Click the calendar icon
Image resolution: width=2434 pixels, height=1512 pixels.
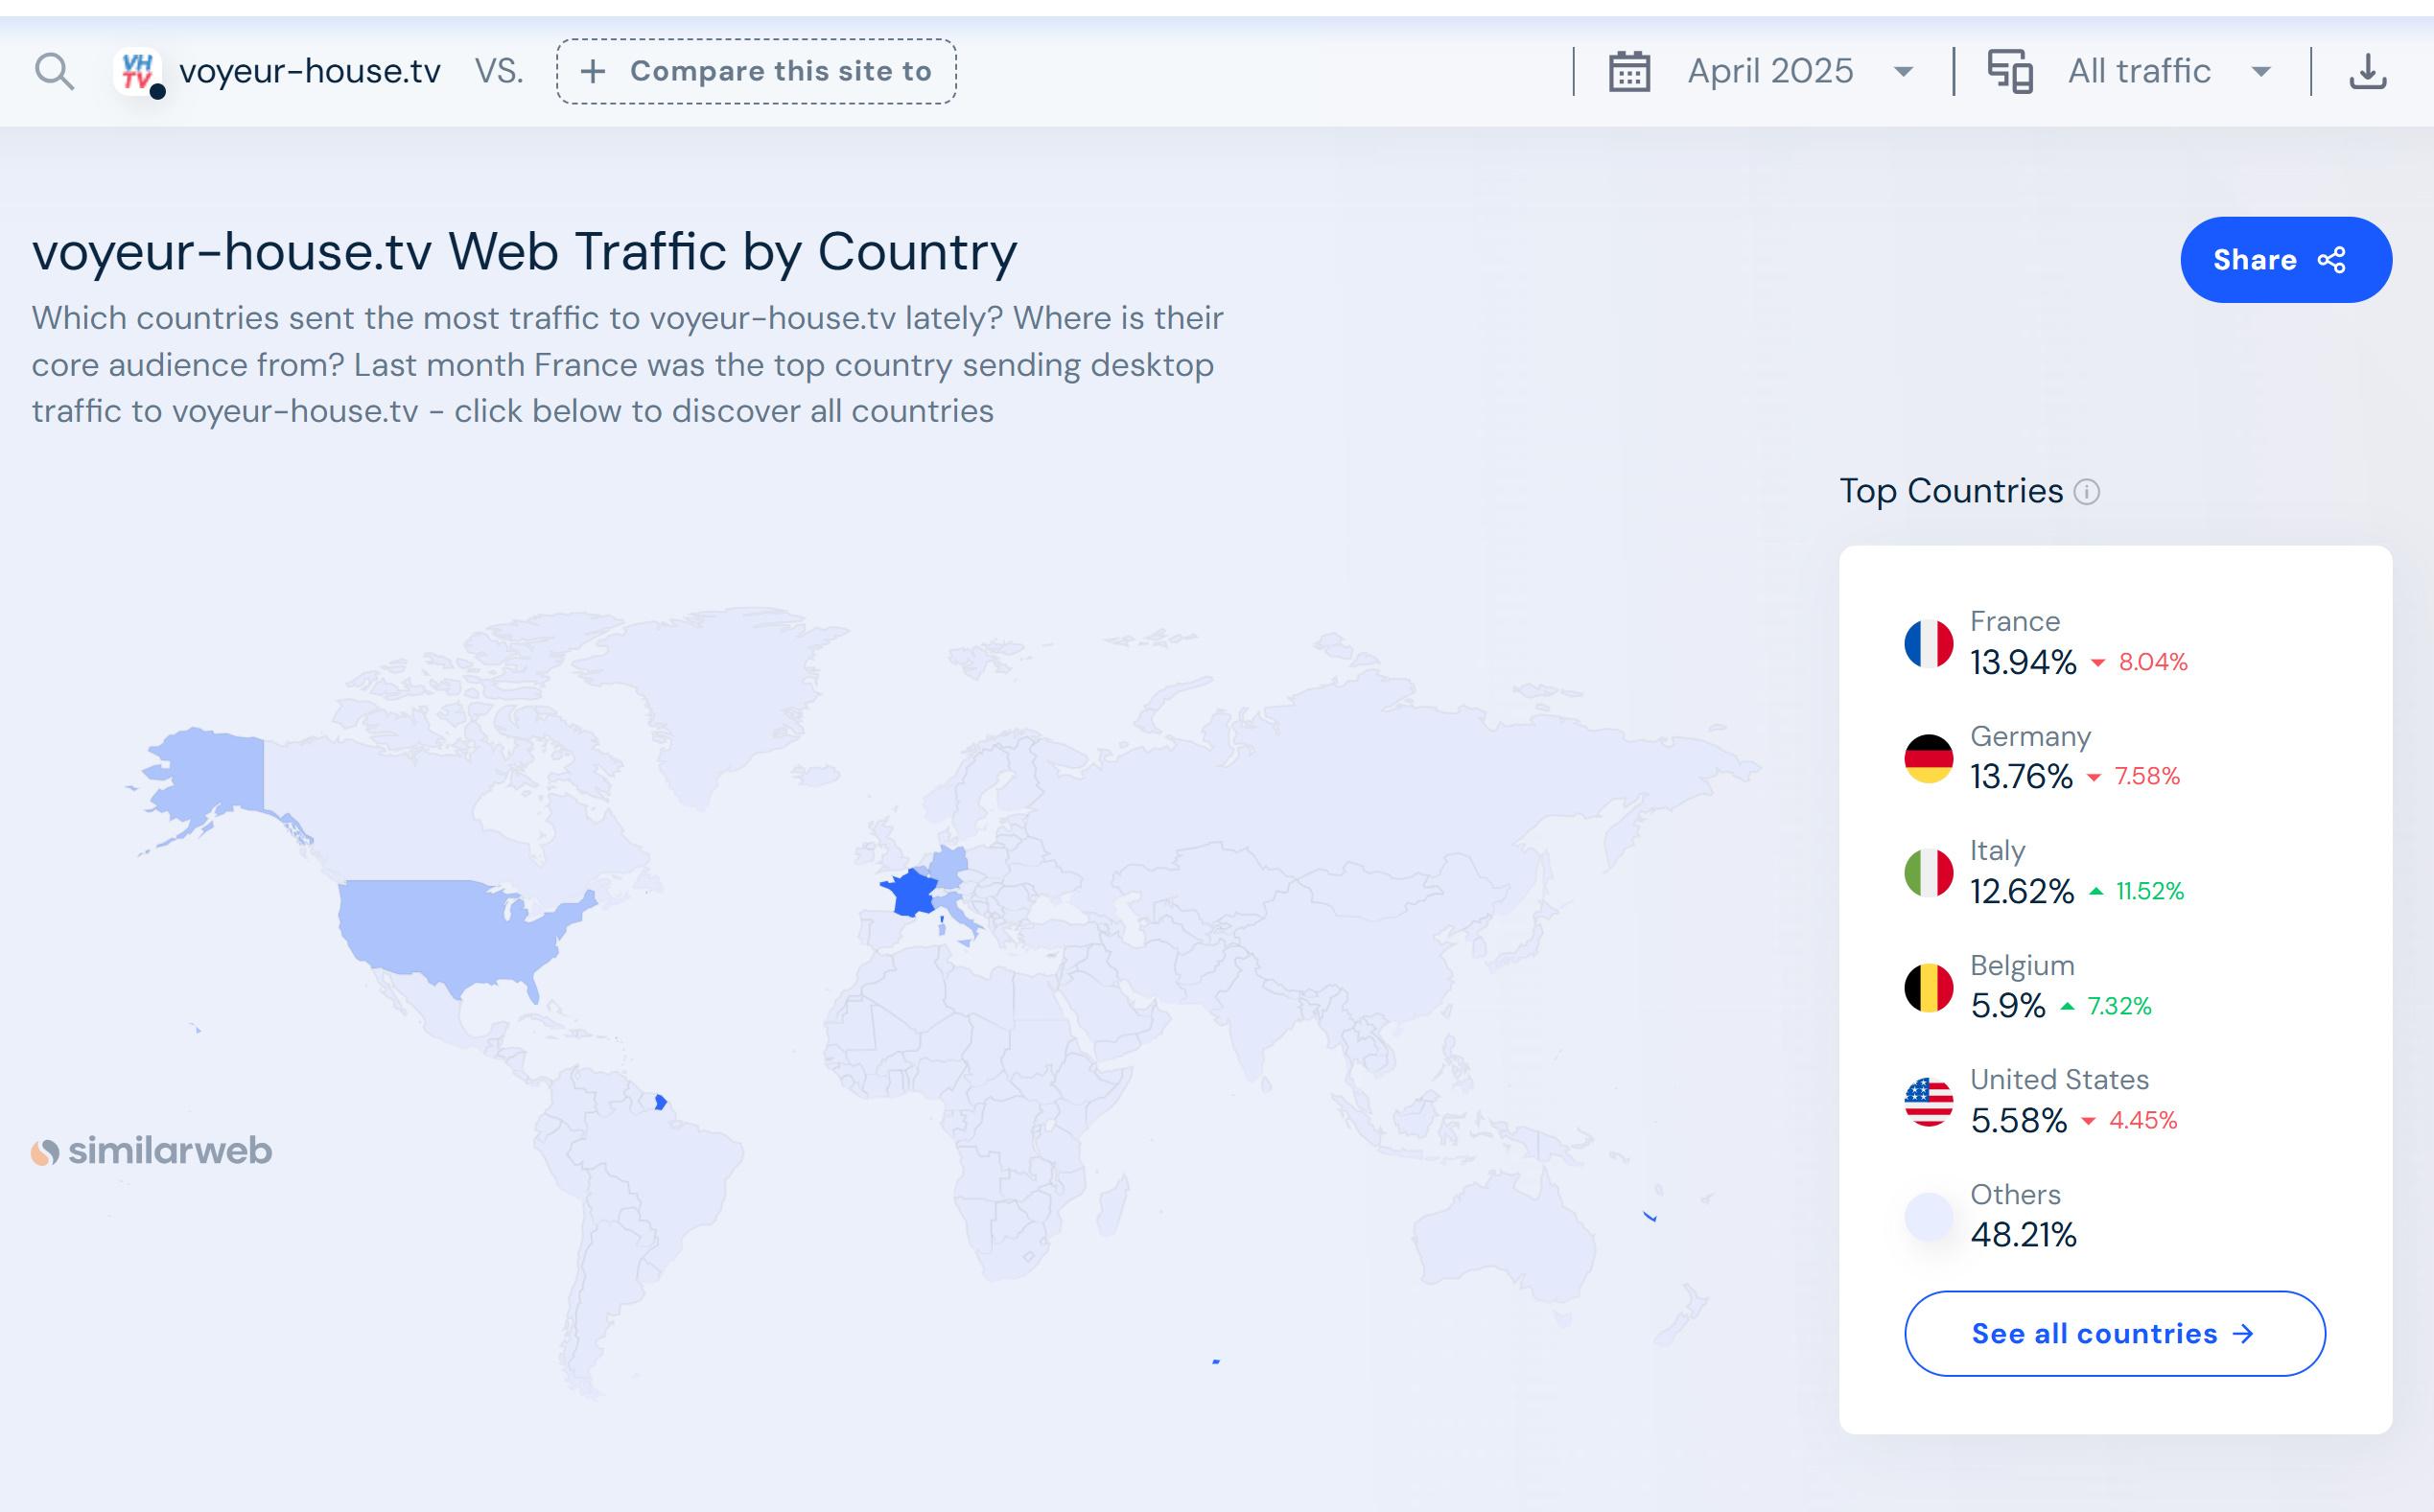1629,72
